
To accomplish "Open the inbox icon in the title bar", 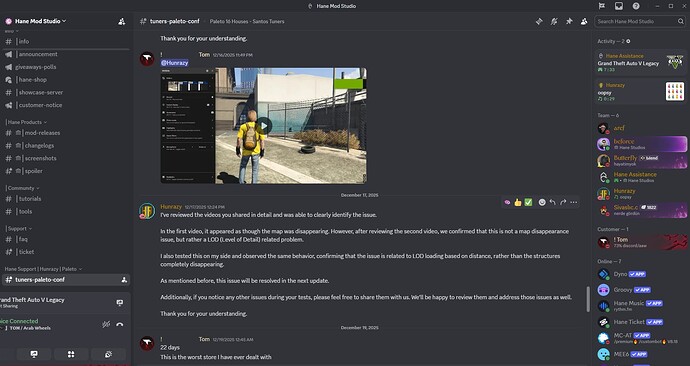I will pyautogui.click(x=619, y=6).
